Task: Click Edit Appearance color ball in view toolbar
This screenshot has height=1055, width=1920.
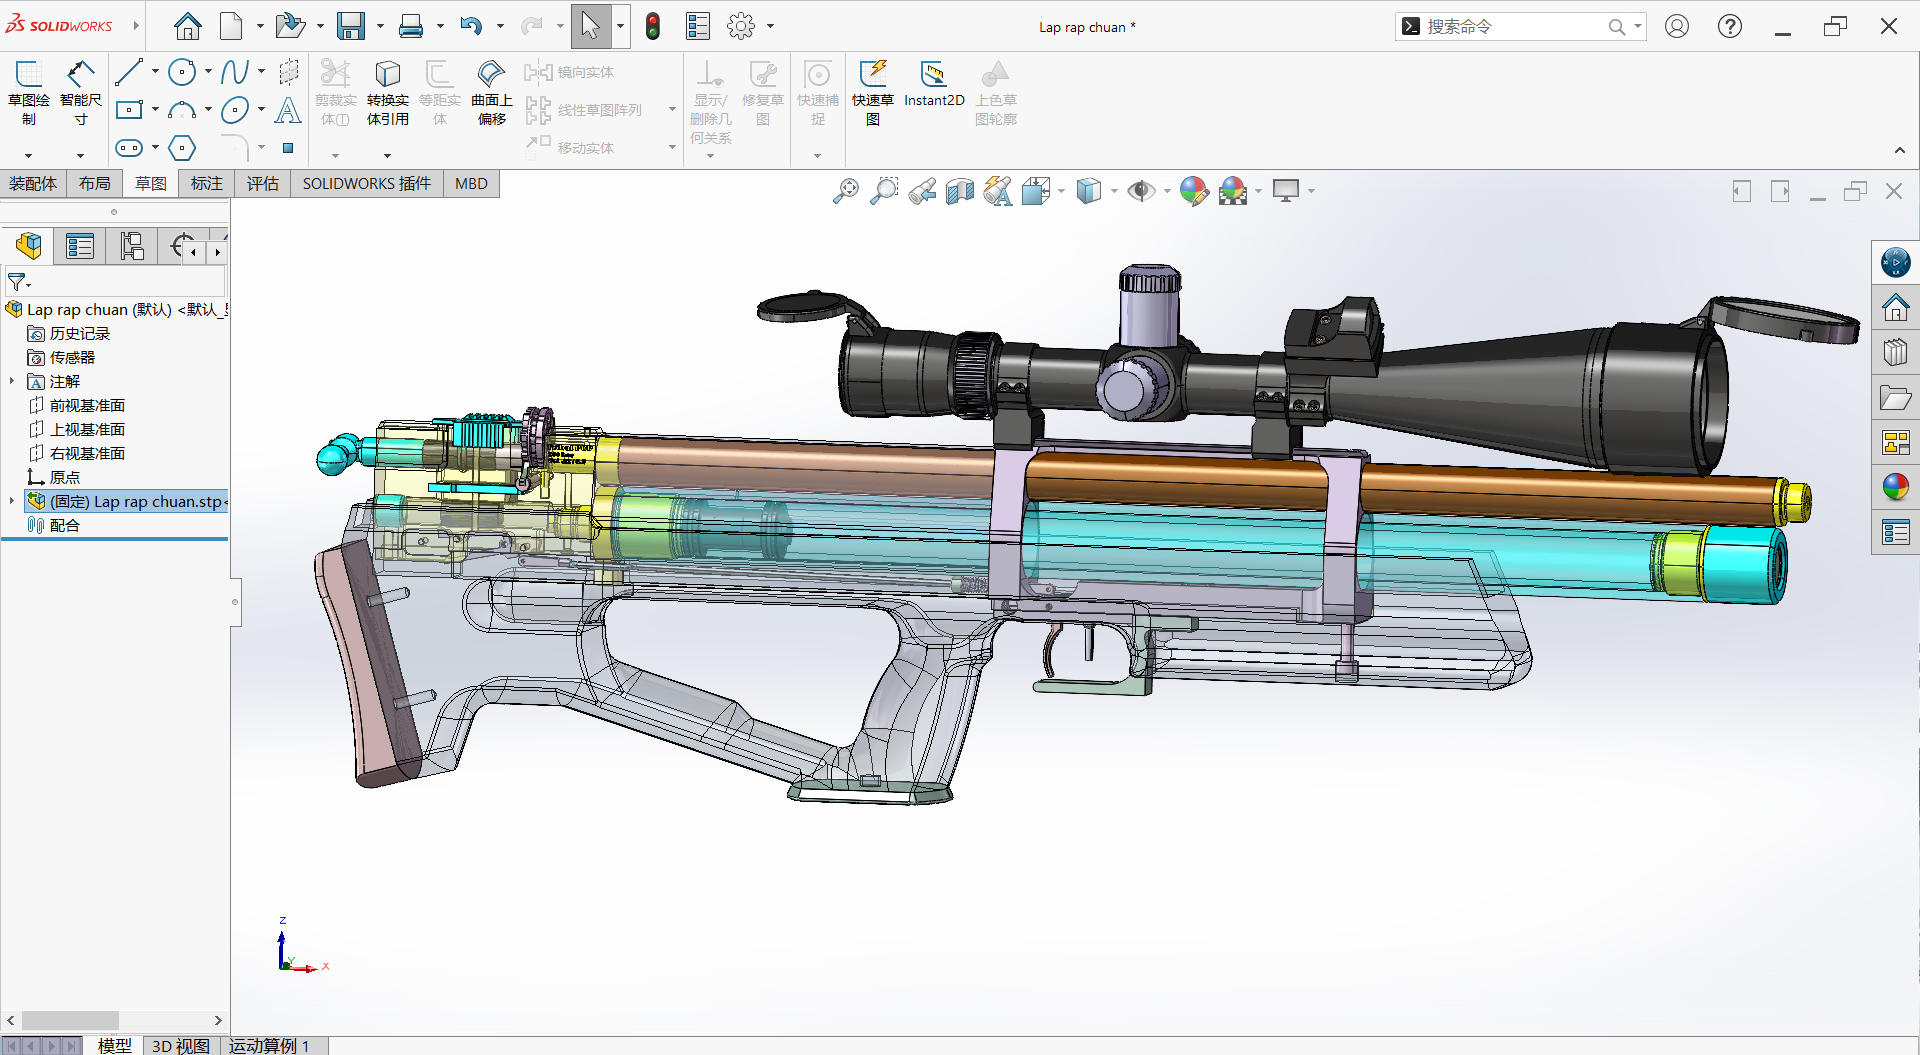Action: click(x=1193, y=191)
